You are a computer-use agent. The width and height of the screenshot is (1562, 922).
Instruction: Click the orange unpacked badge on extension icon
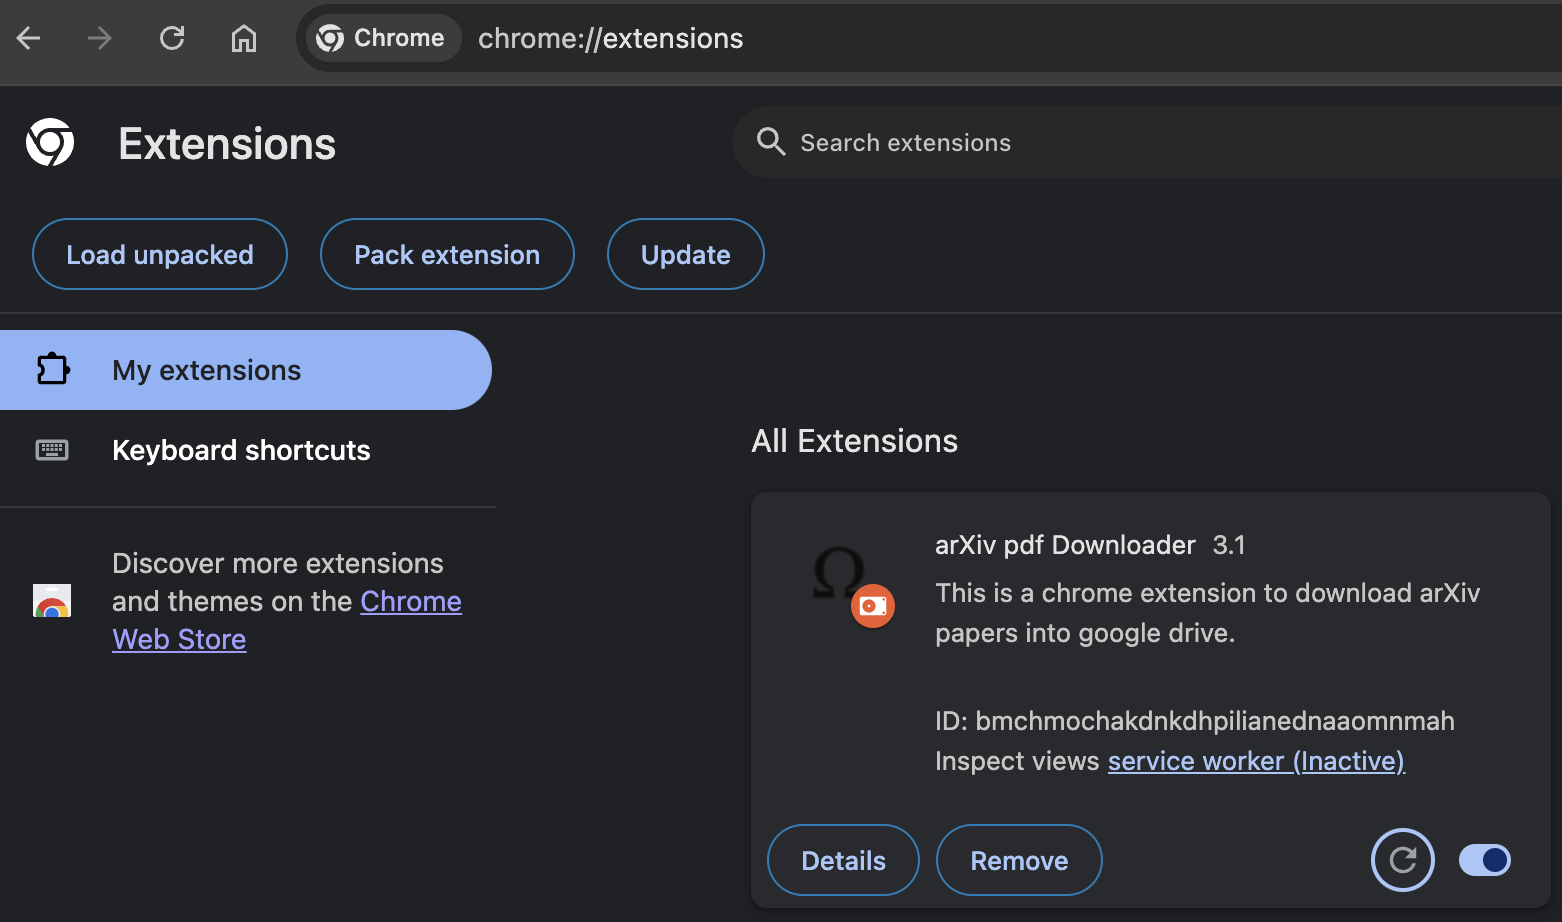[873, 606]
